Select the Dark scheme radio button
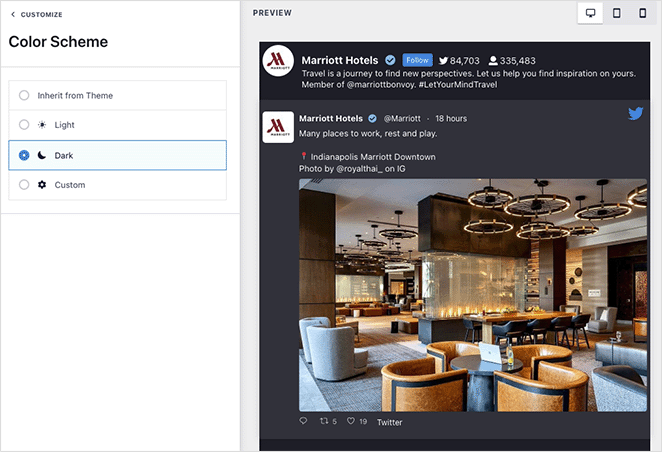 [x=24, y=155]
